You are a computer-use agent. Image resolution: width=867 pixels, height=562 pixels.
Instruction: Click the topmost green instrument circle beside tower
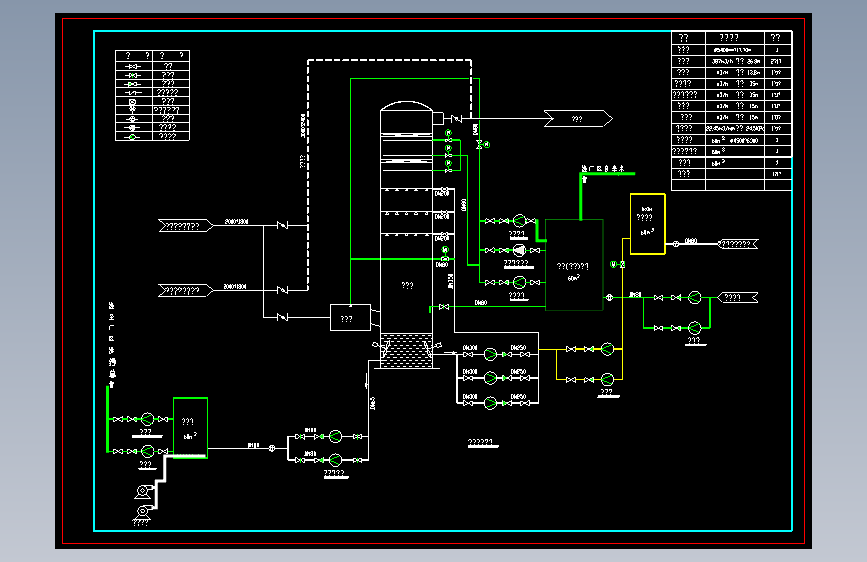click(448, 133)
